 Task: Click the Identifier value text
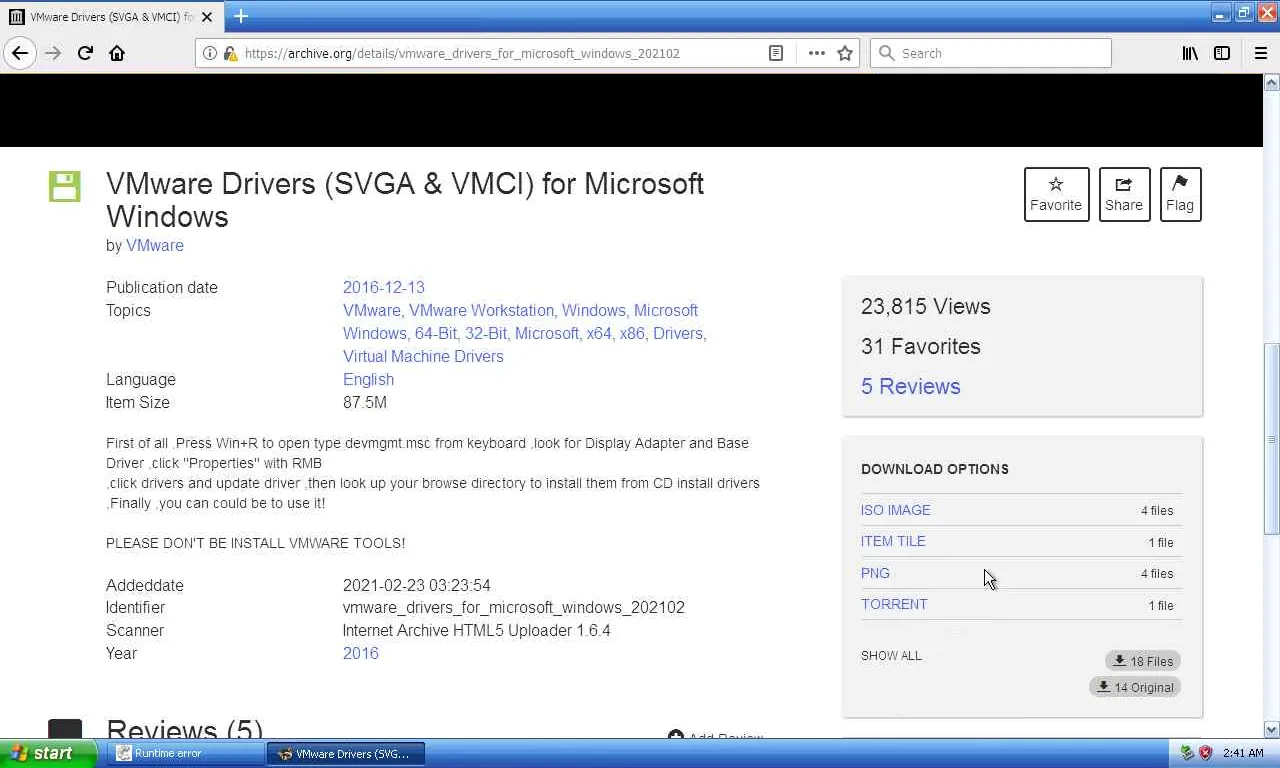[514, 607]
